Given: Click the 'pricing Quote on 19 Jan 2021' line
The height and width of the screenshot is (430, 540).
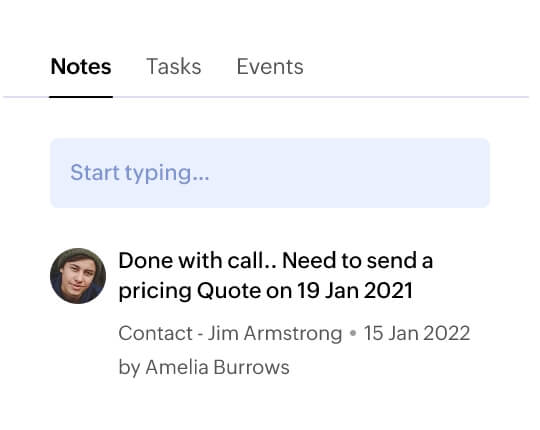Looking at the screenshot, I should pos(265,291).
